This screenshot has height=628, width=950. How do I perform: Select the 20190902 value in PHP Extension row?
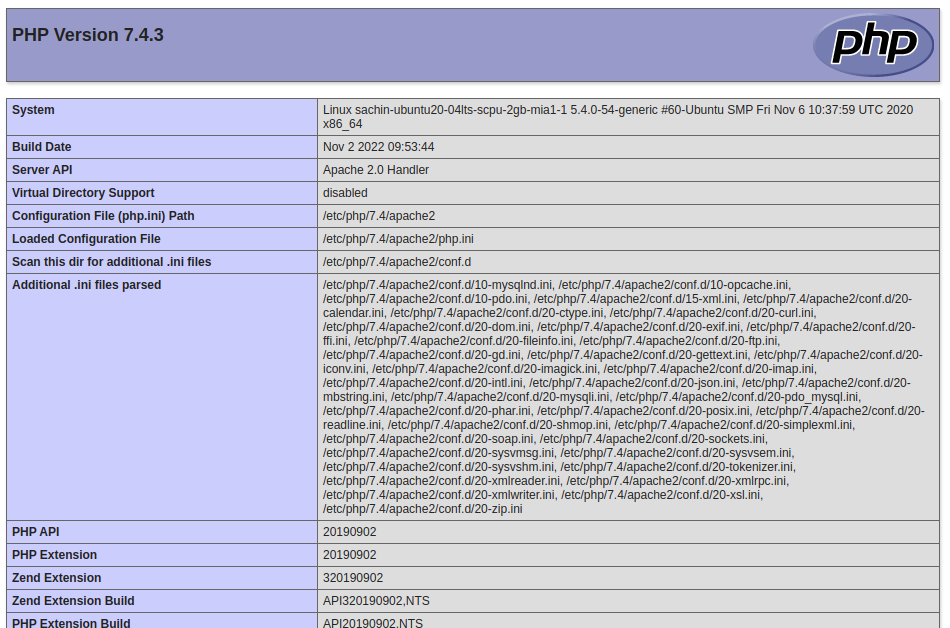[x=350, y=555]
